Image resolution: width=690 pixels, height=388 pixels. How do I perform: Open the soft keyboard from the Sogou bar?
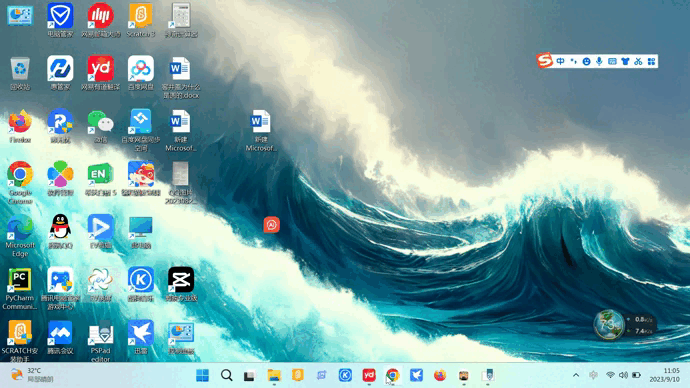[612, 62]
